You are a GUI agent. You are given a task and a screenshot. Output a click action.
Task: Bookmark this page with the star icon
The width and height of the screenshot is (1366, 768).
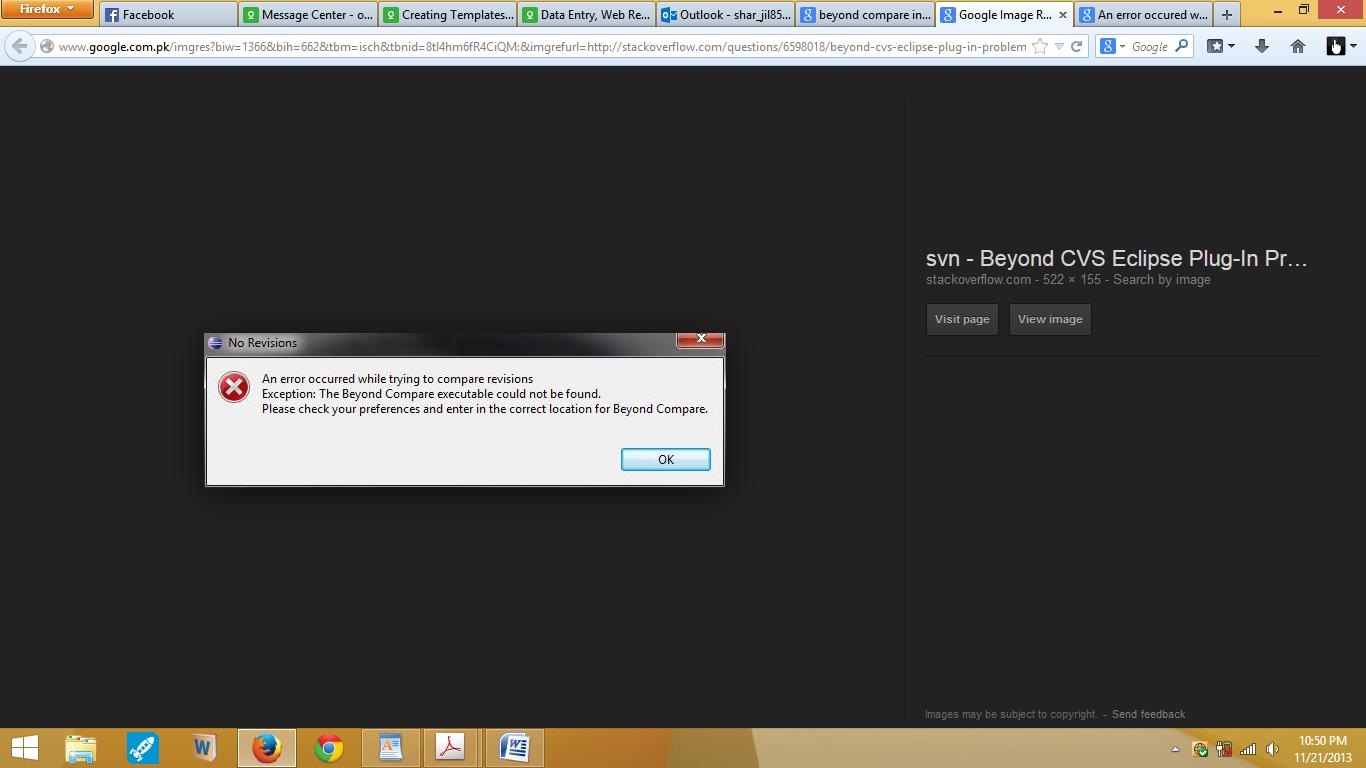pos(1040,46)
